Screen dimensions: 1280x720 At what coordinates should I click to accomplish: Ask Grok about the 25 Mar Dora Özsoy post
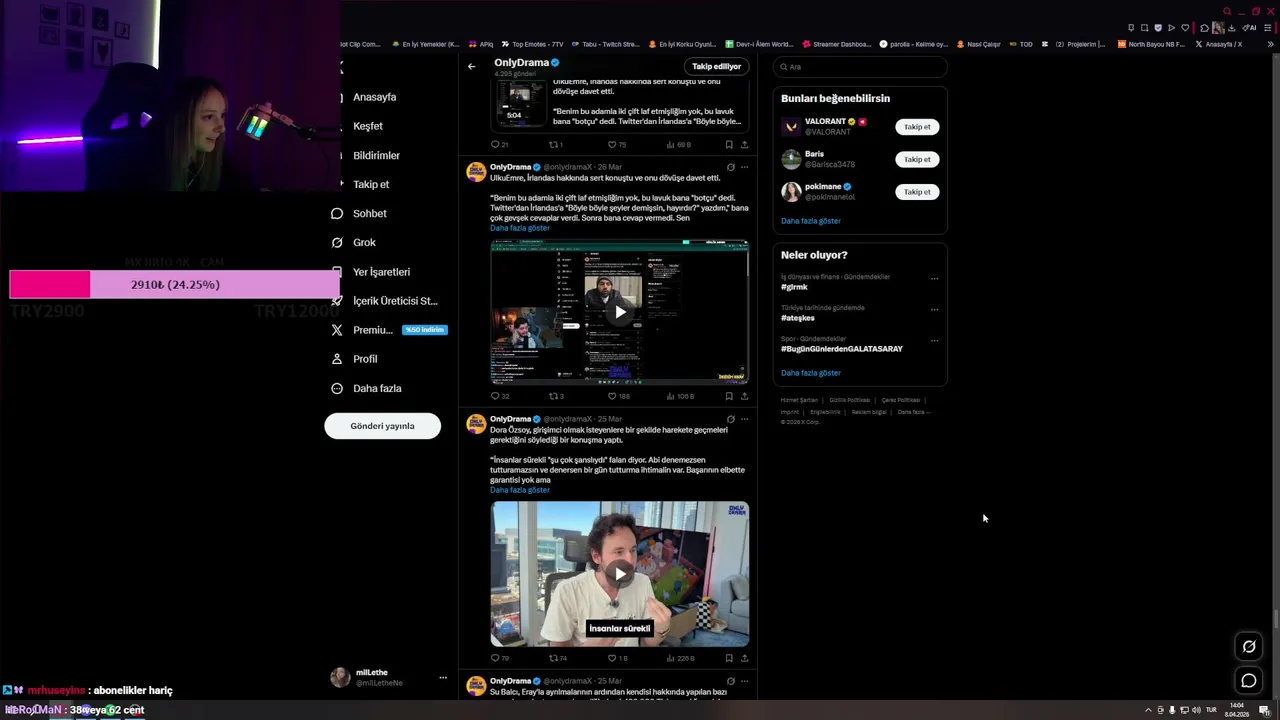[731, 419]
